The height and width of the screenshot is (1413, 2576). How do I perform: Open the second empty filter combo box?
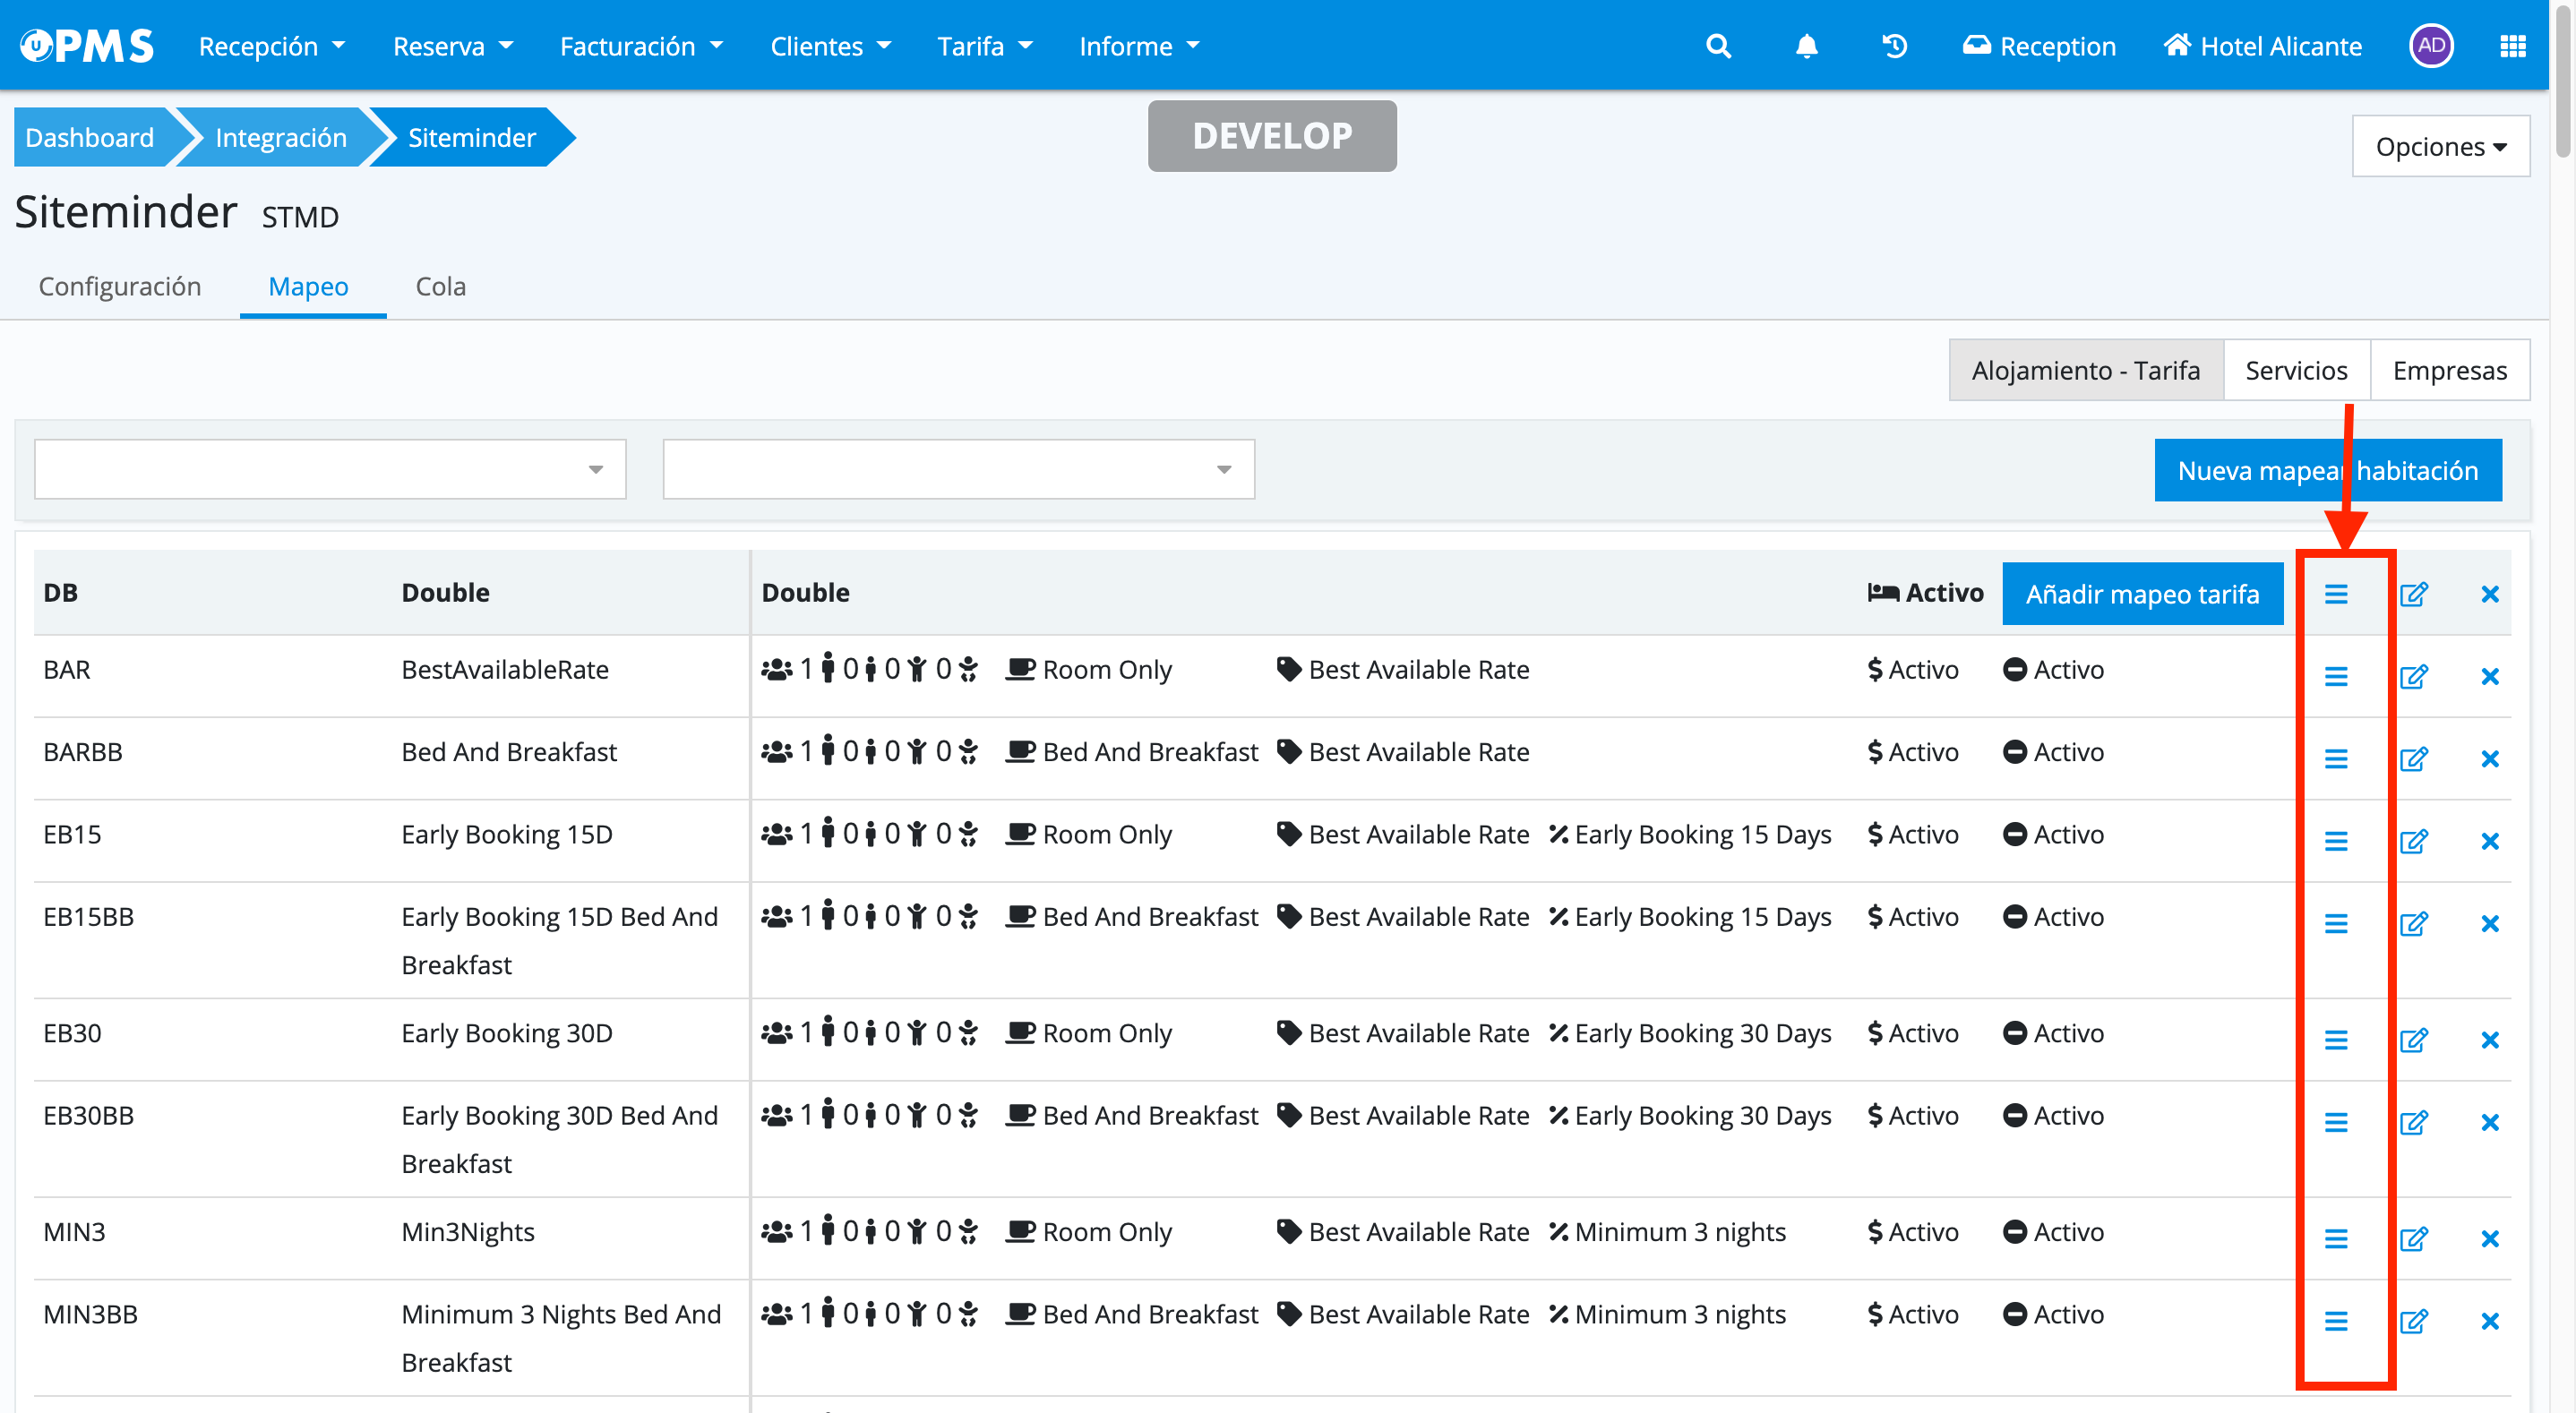point(958,469)
